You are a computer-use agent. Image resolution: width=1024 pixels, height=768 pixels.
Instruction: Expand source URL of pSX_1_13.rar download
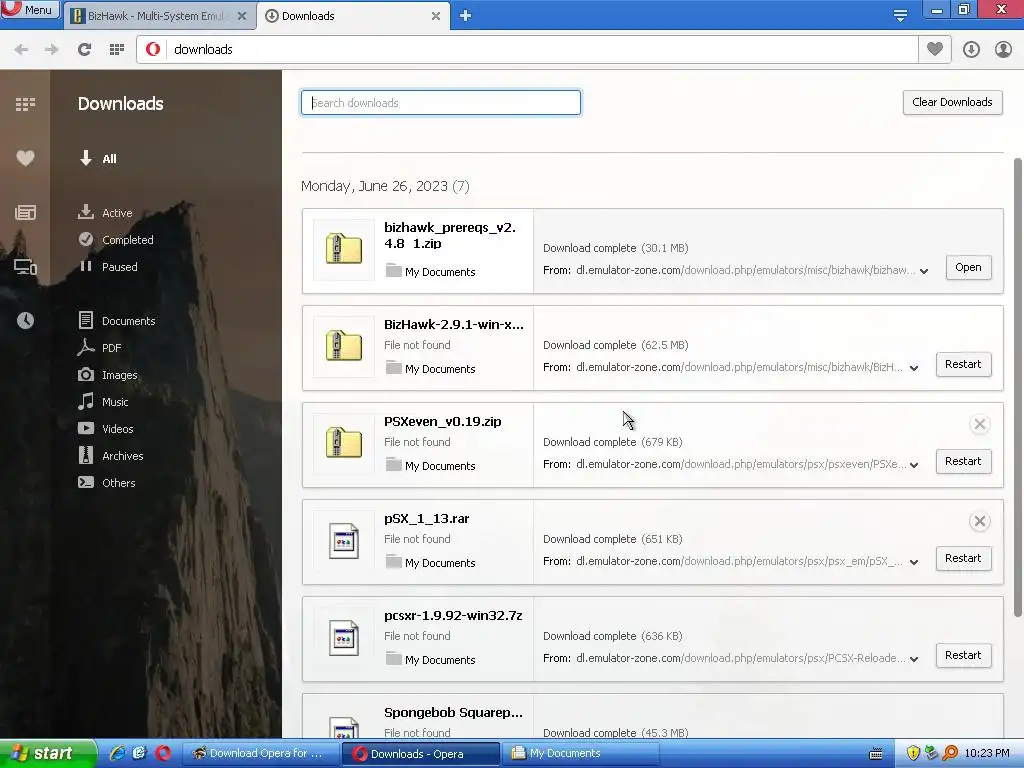click(914, 562)
